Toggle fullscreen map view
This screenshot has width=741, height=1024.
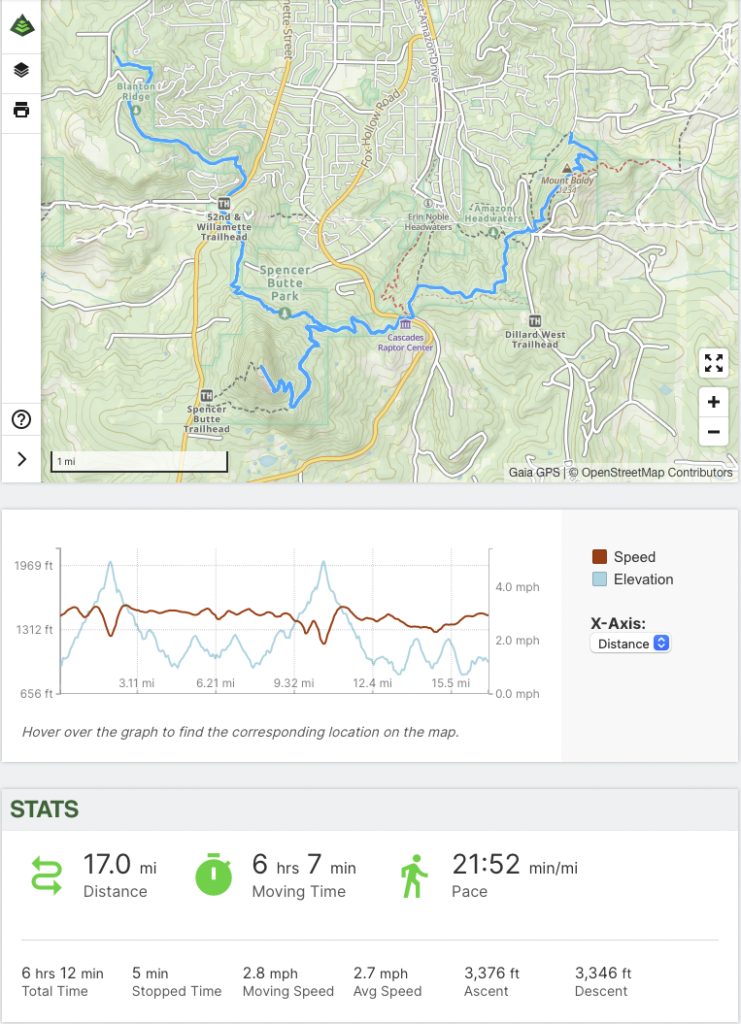click(x=713, y=363)
